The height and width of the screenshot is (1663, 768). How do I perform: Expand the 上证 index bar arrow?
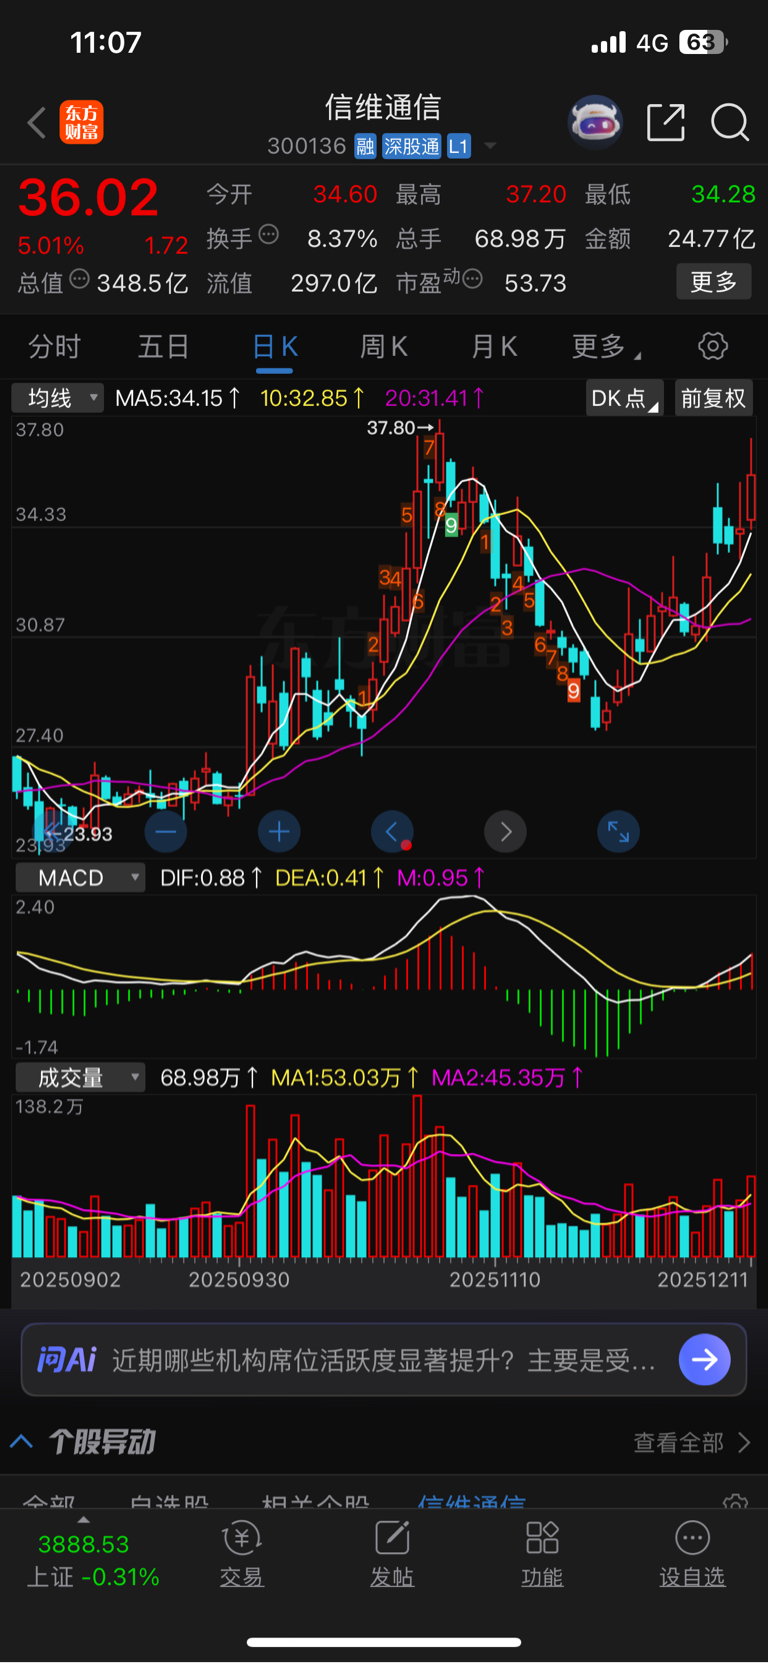(83, 1520)
